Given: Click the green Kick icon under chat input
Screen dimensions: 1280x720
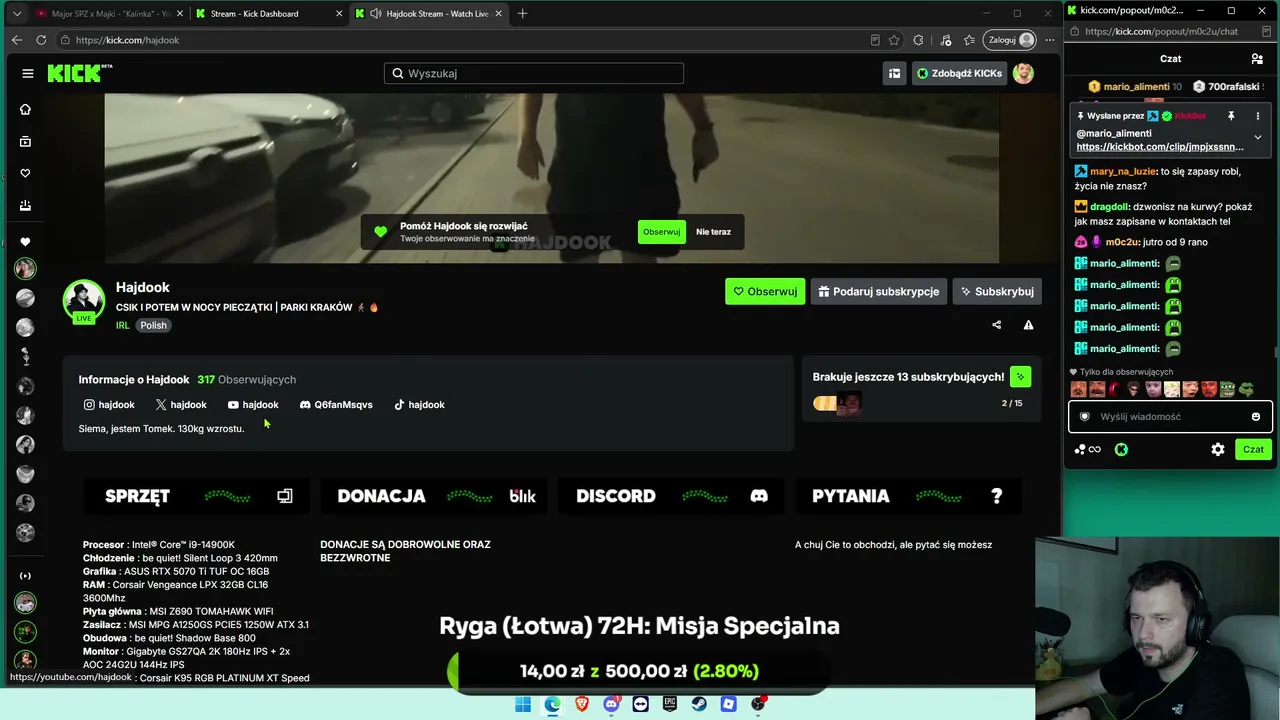Looking at the screenshot, I should [1121, 450].
